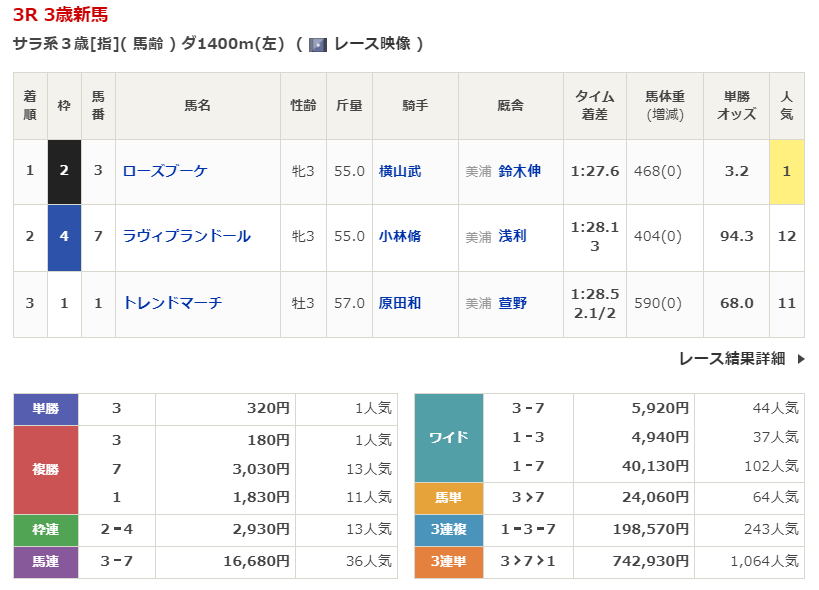Click the ワイド payout label
Image resolution: width=819 pixels, height=590 pixels.
(448, 438)
